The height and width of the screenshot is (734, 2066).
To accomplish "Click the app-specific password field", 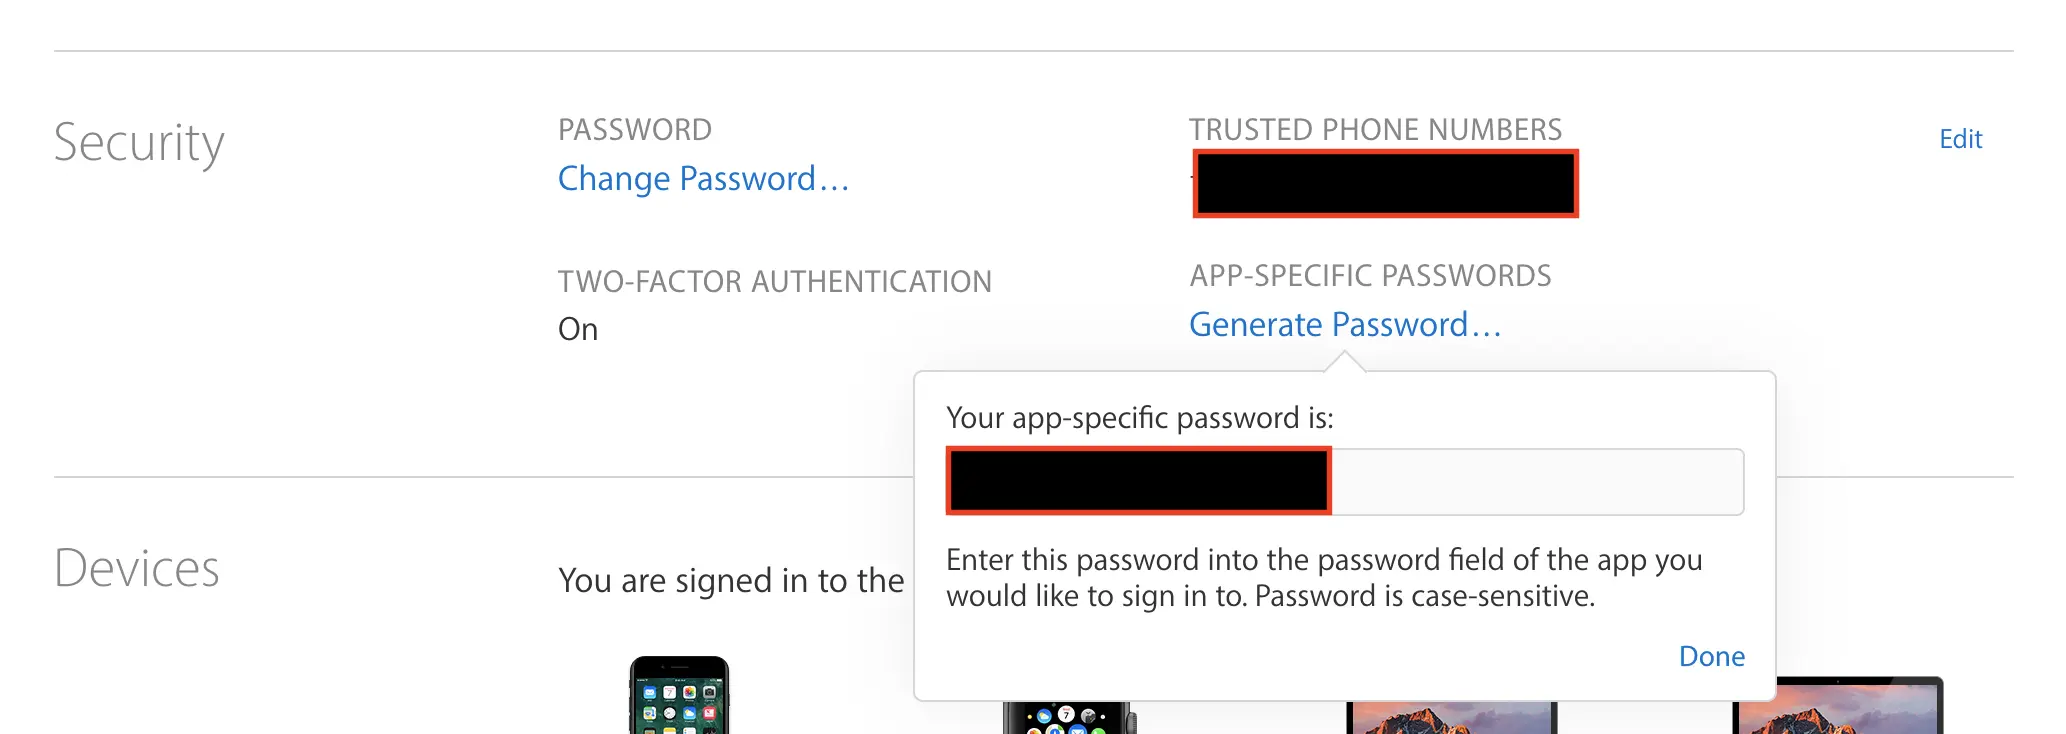I will [1345, 482].
